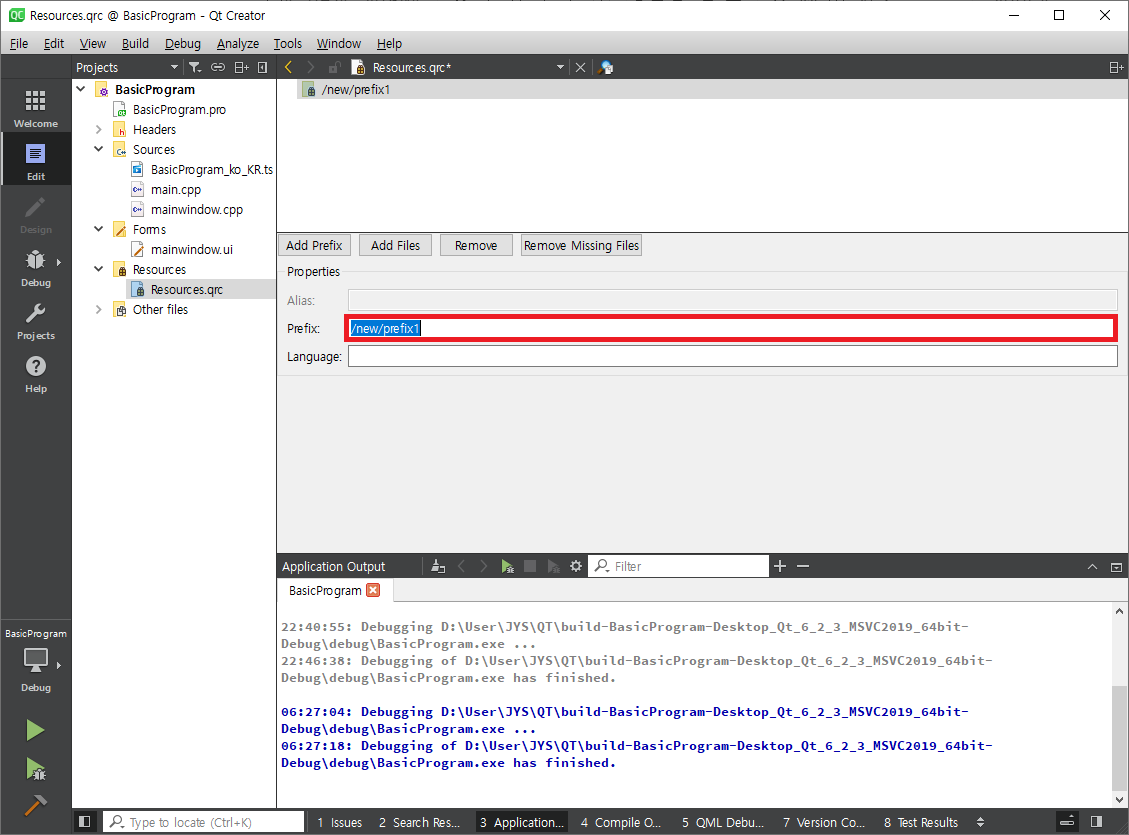Image resolution: width=1129 pixels, height=835 pixels.
Task: Expand the Other files folder
Action: coord(99,310)
